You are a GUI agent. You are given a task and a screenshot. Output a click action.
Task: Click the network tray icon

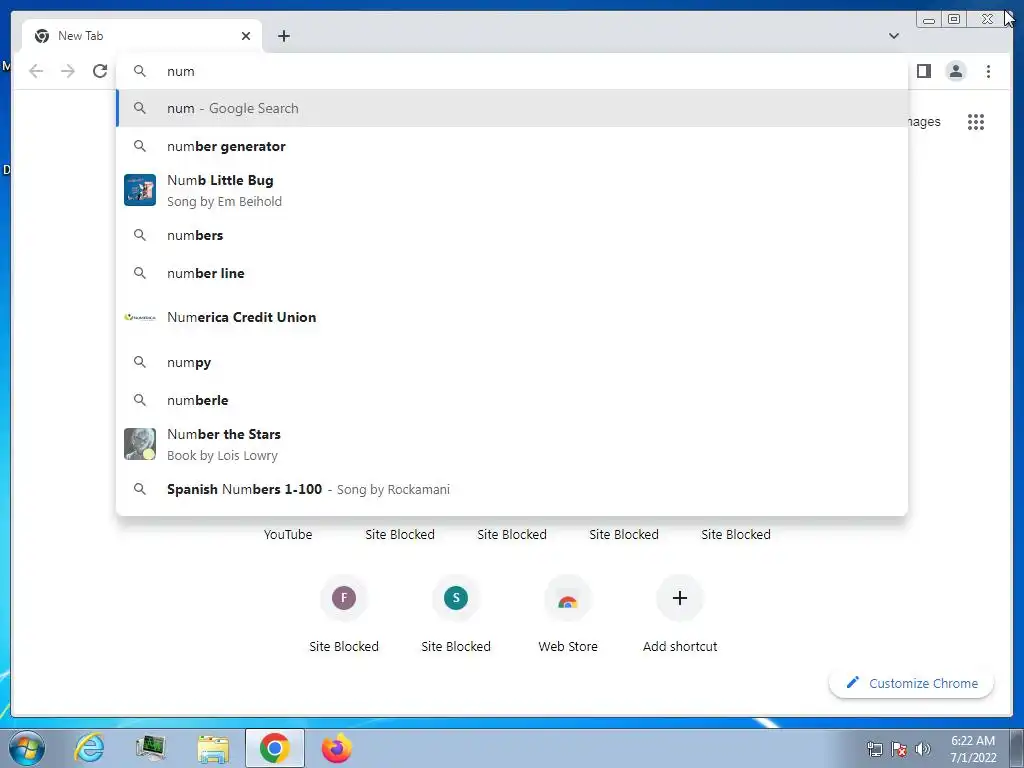[x=874, y=749]
